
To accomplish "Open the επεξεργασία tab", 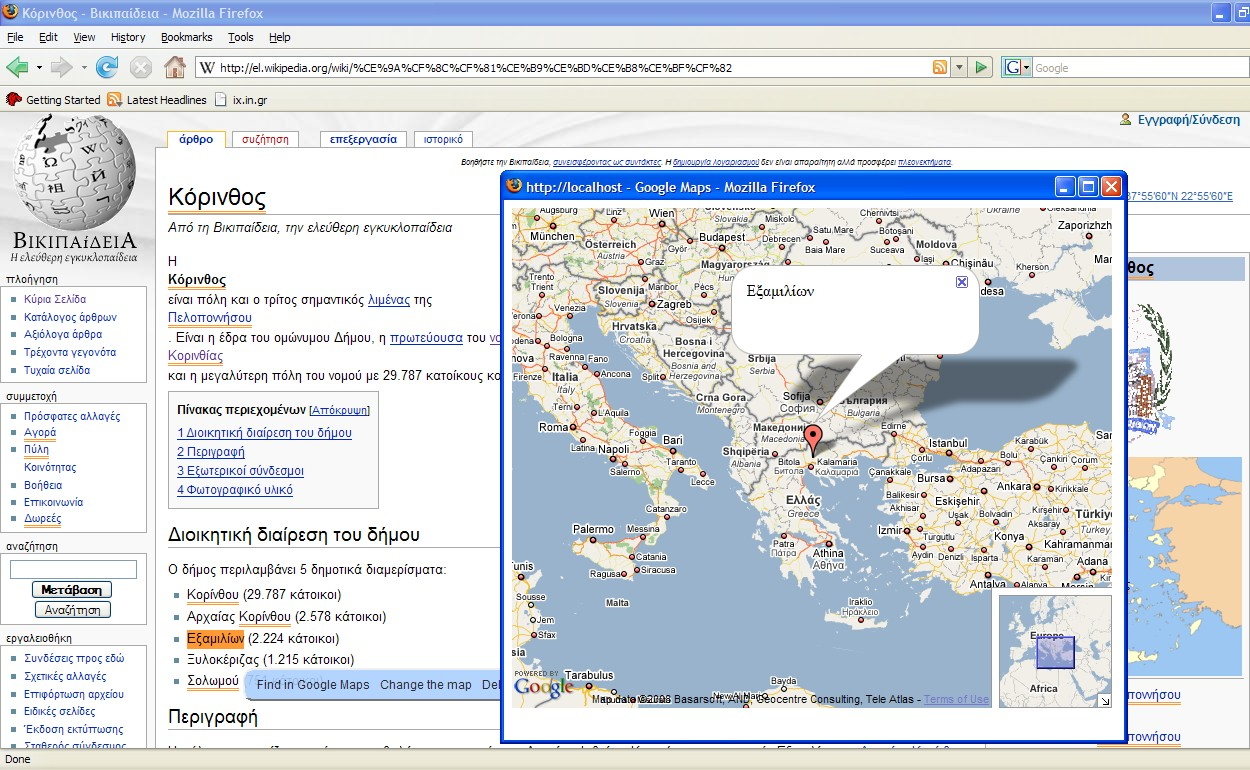I will pyautogui.click(x=363, y=139).
